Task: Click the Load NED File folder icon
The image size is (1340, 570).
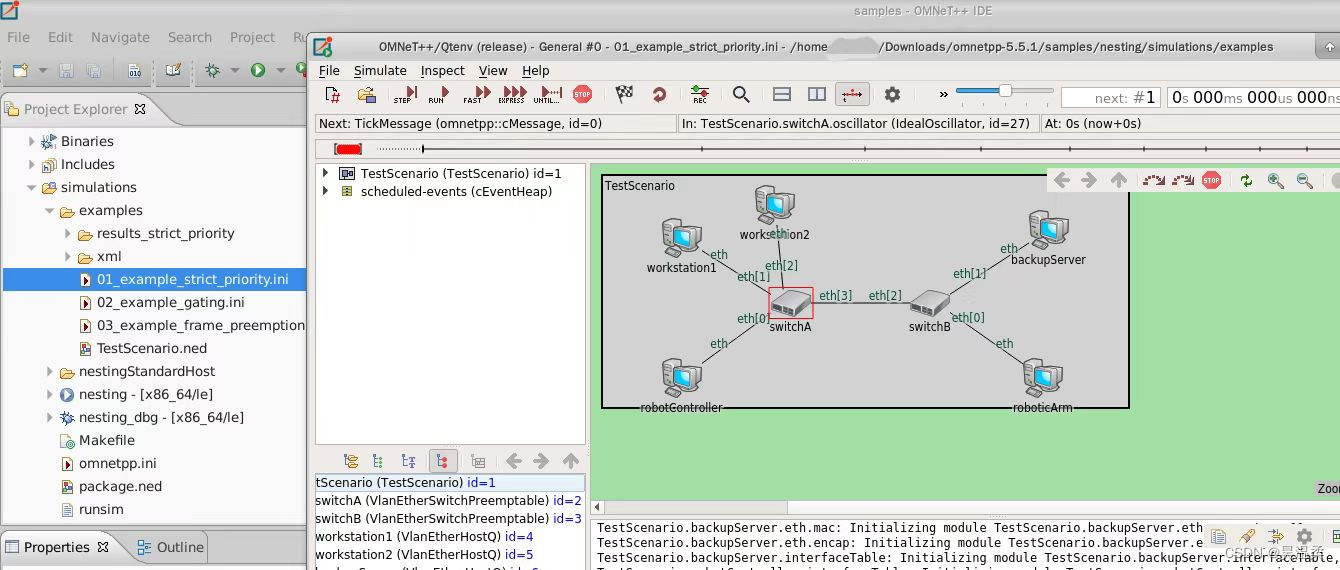Action: point(367,94)
